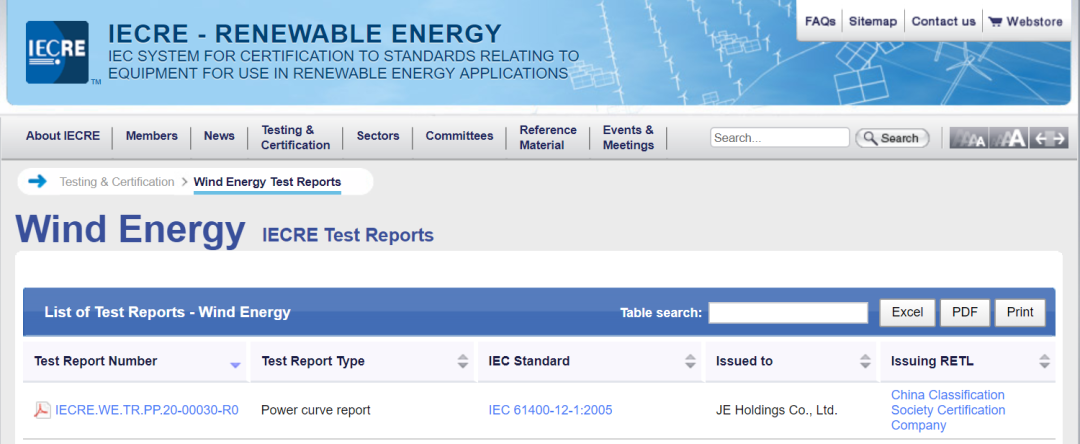Click the Testing & Certification breadcrumb
1080x444 pixels.
(x=116, y=182)
